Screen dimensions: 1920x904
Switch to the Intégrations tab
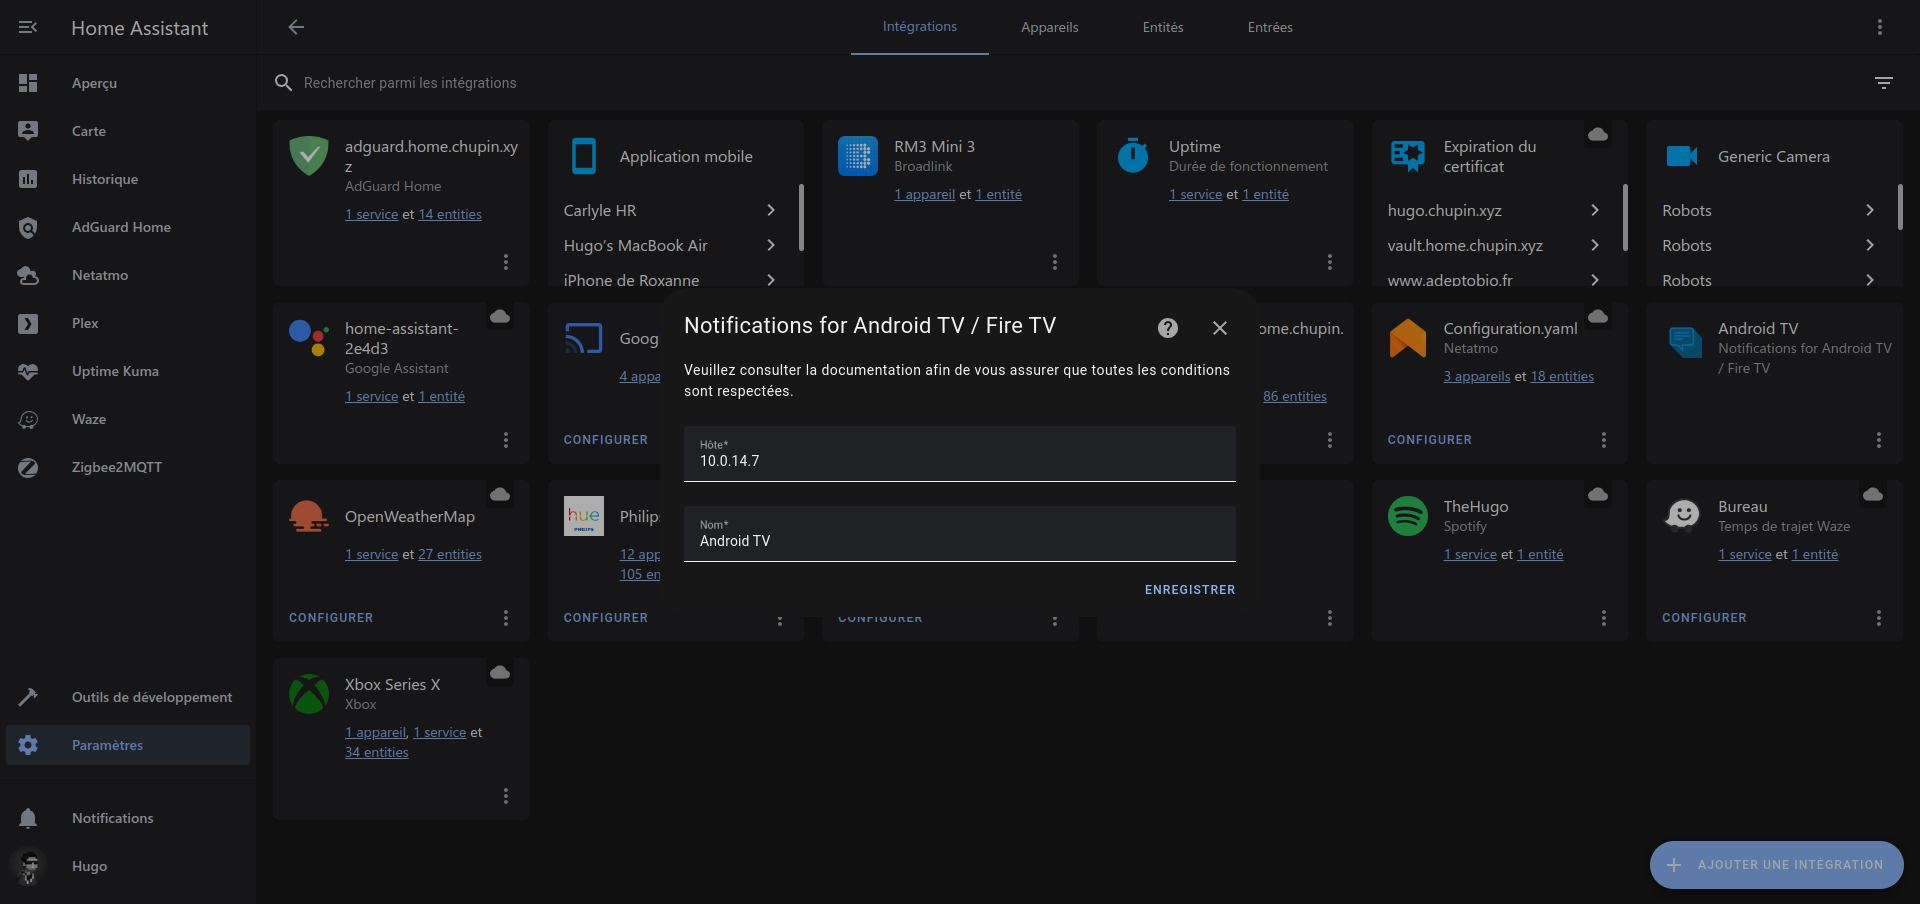pos(920,27)
